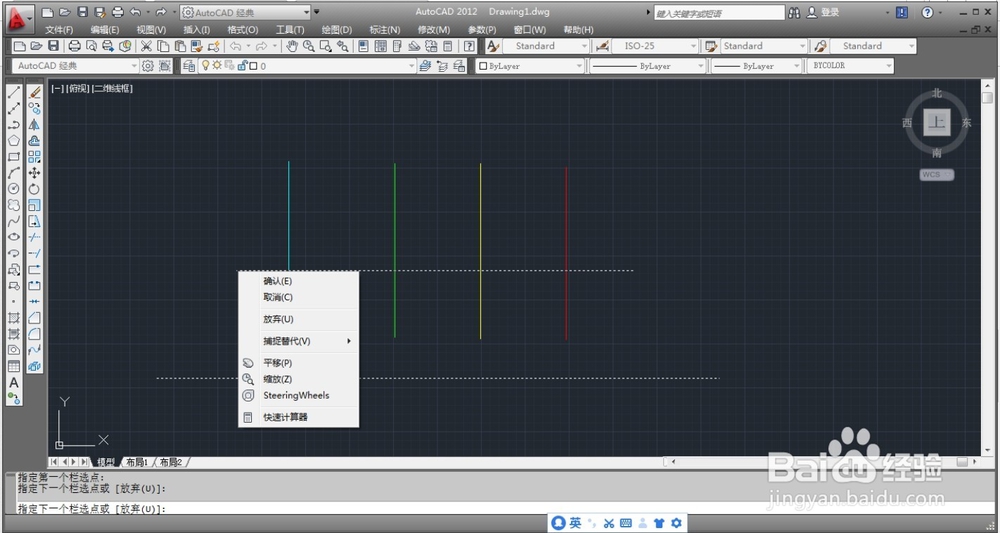The width and height of the screenshot is (1000, 533).
Task: Click the vertical scrollbar thumb of the drawing area
Action: [x=987, y=98]
